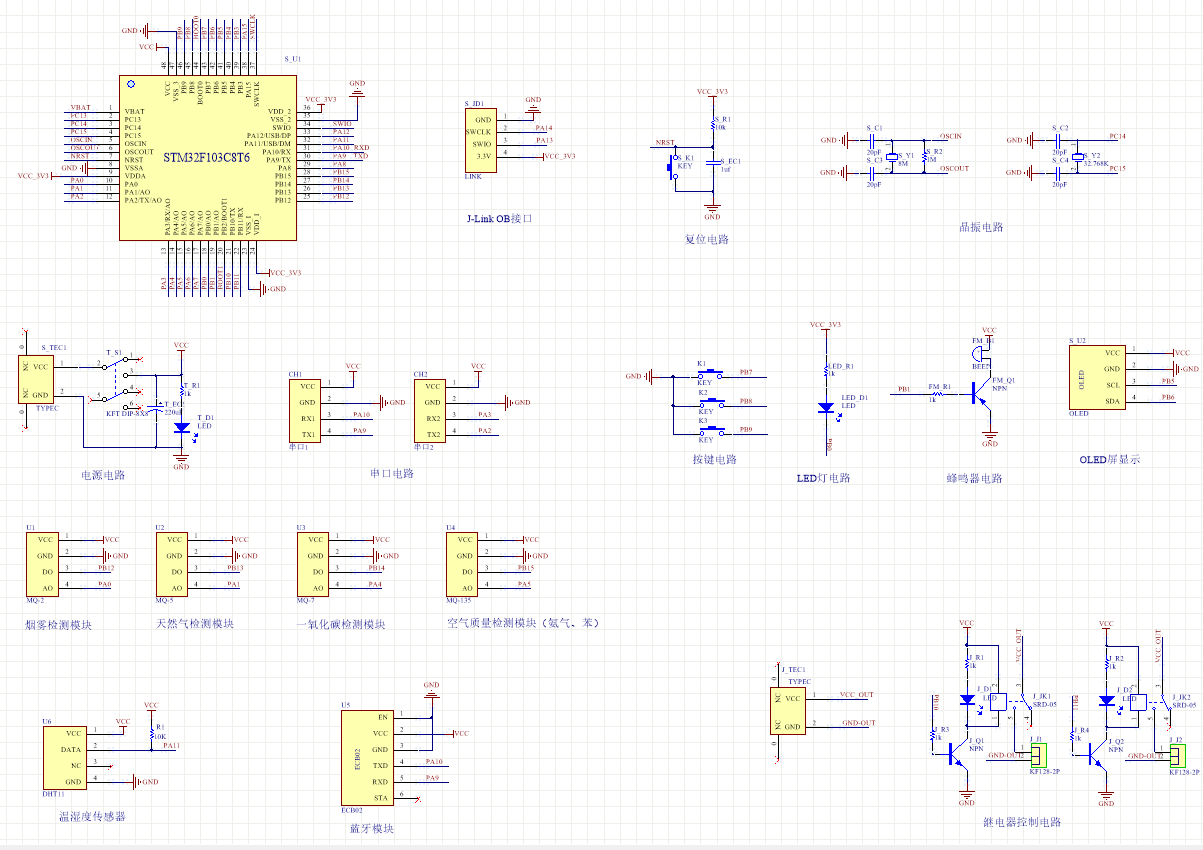This screenshot has height=850, width=1203.
Task: Select the S_U2 OLED display module block
Action: [x=1096, y=376]
